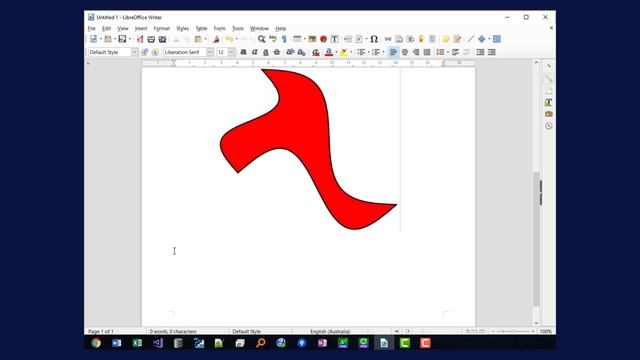Open the File menu

point(91,29)
